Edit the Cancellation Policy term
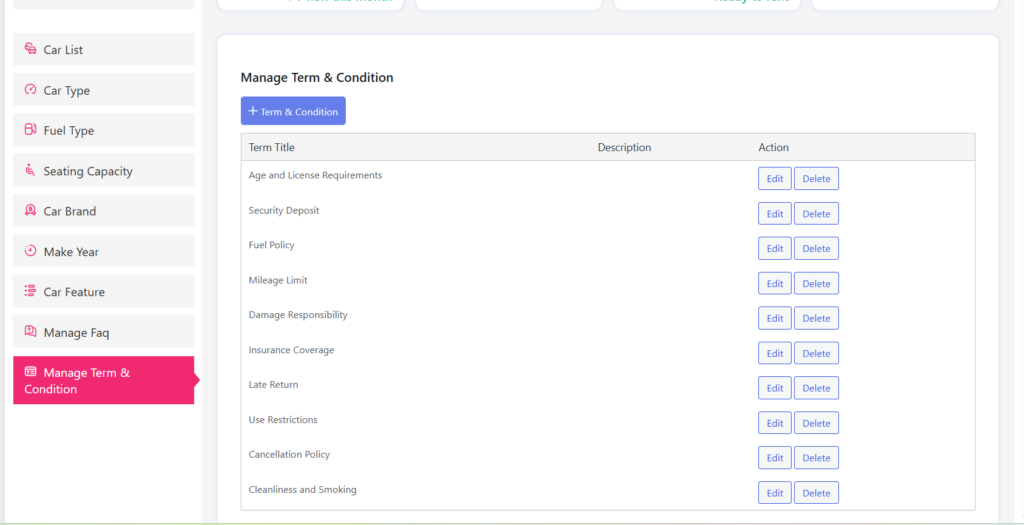This screenshot has height=525, width=1024. click(x=775, y=458)
